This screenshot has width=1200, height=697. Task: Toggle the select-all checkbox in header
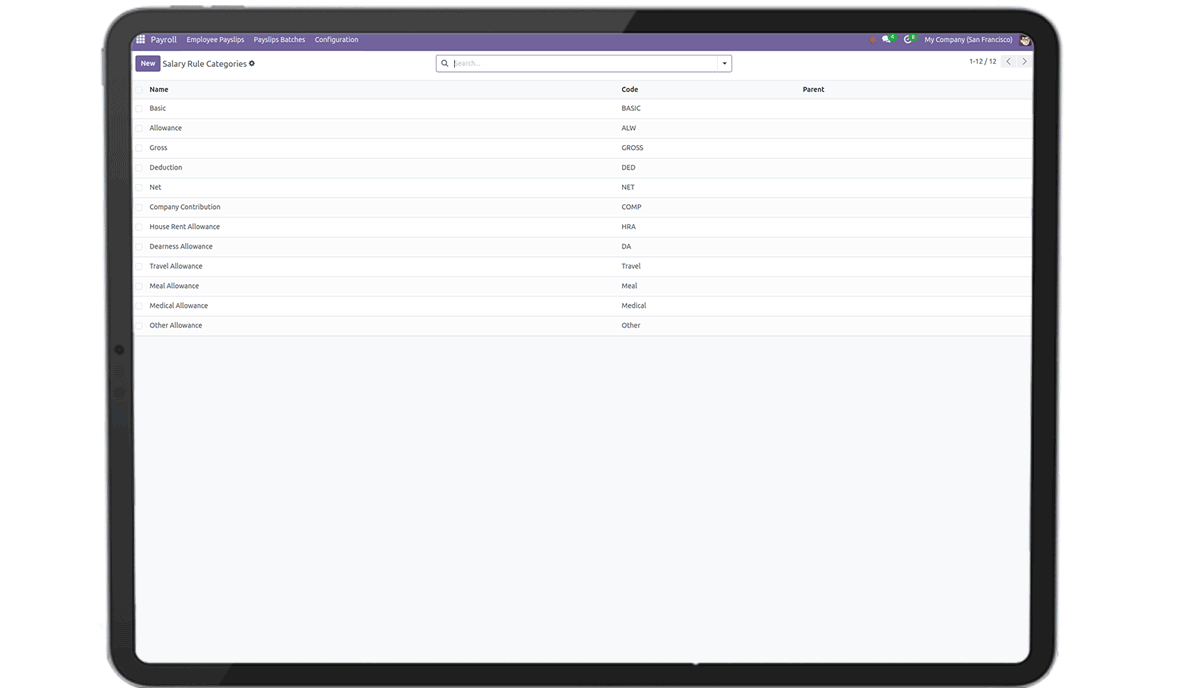[x=140, y=90]
